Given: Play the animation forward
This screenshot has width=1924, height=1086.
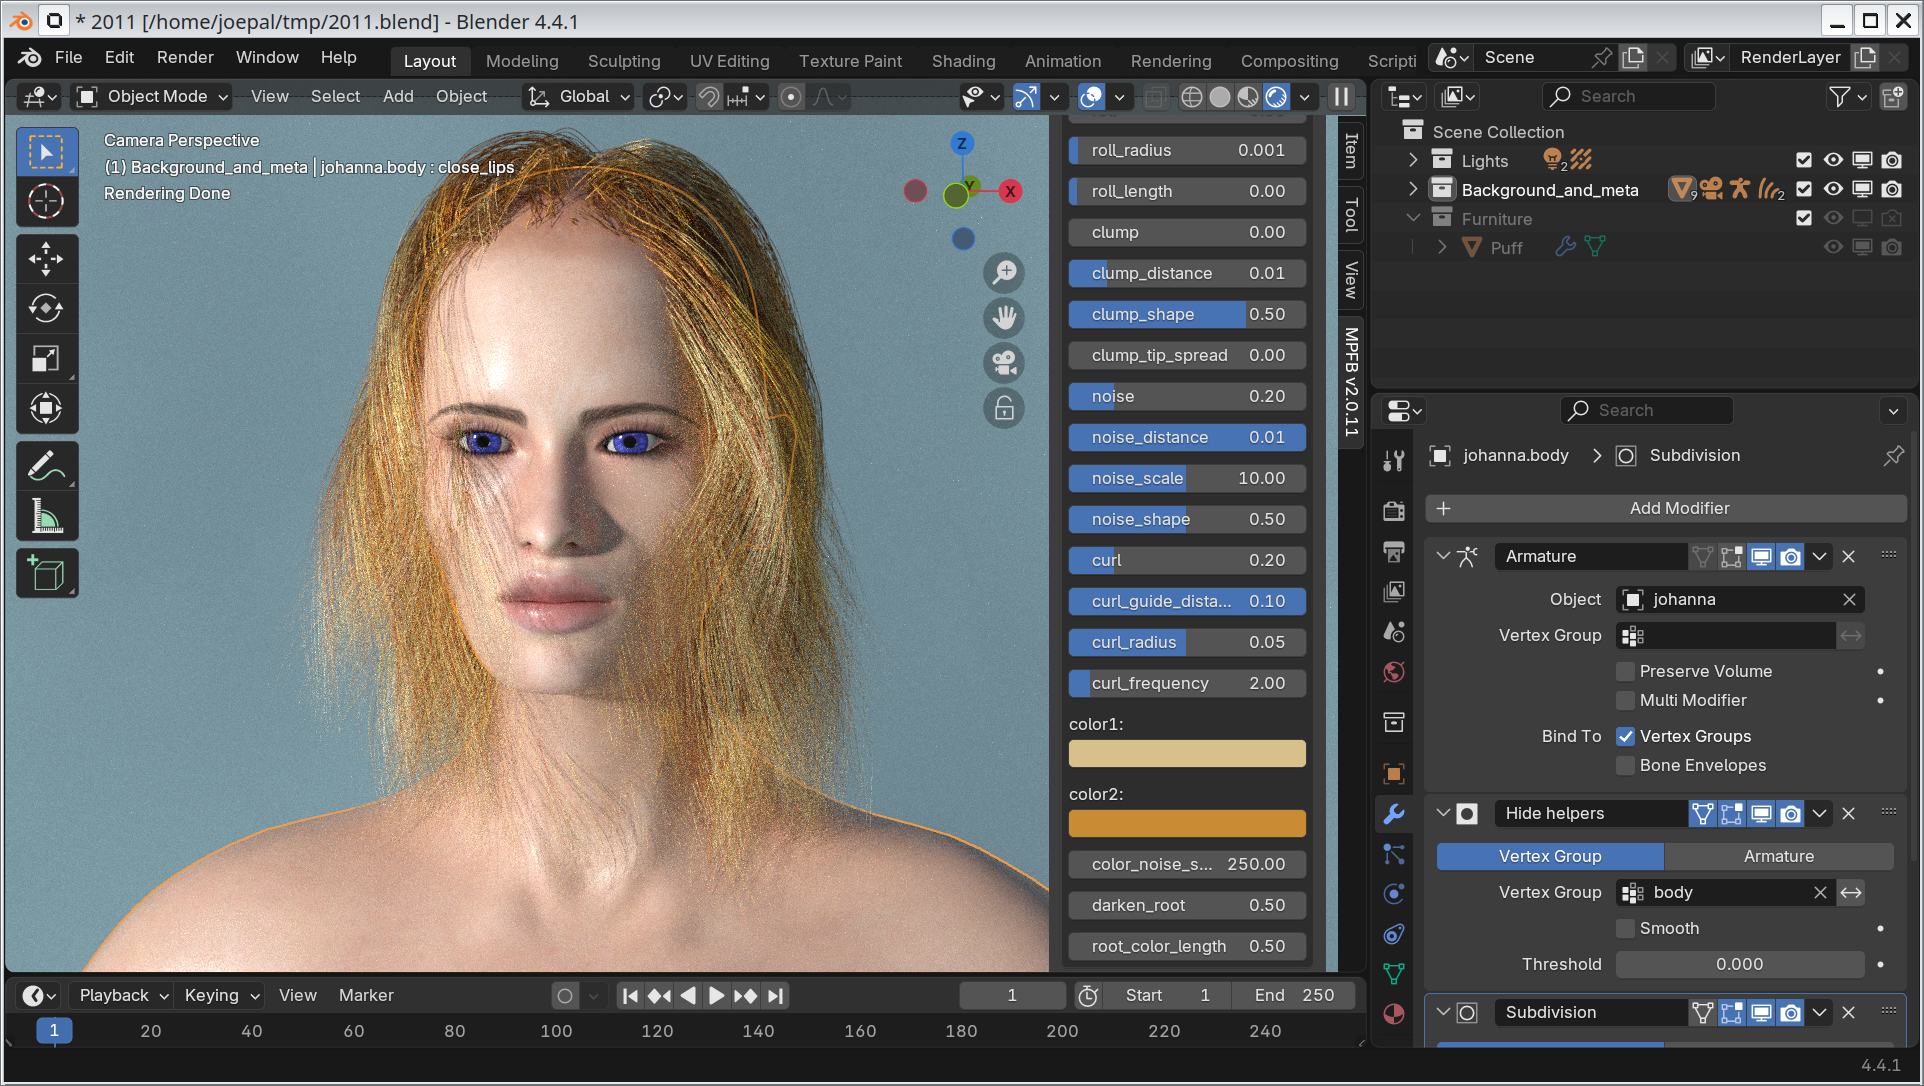Looking at the screenshot, I should click(716, 996).
